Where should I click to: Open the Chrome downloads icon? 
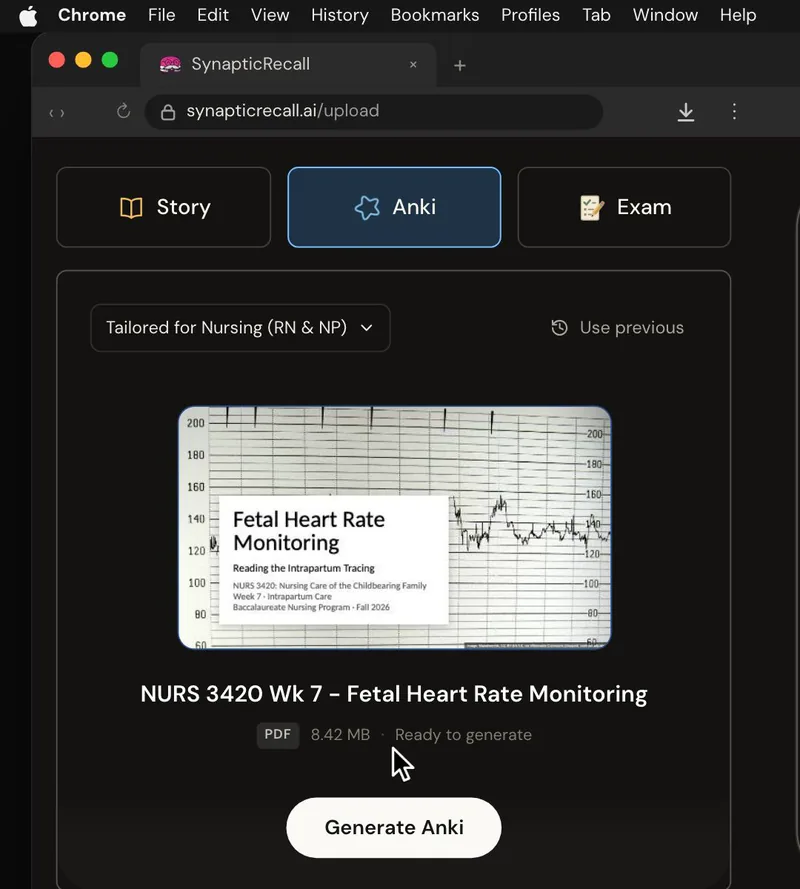click(x=685, y=112)
